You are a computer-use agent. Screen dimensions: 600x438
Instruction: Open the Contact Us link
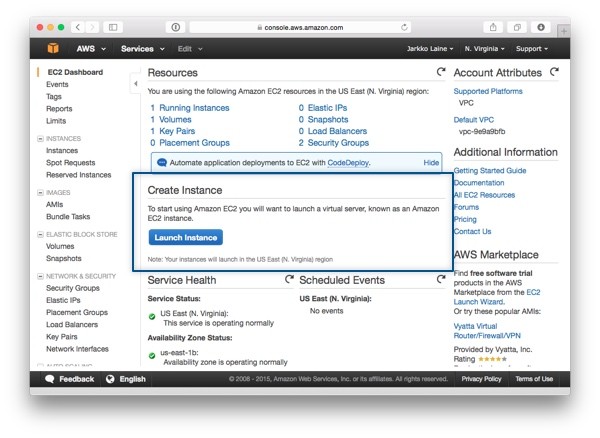click(x=472, y=231)
